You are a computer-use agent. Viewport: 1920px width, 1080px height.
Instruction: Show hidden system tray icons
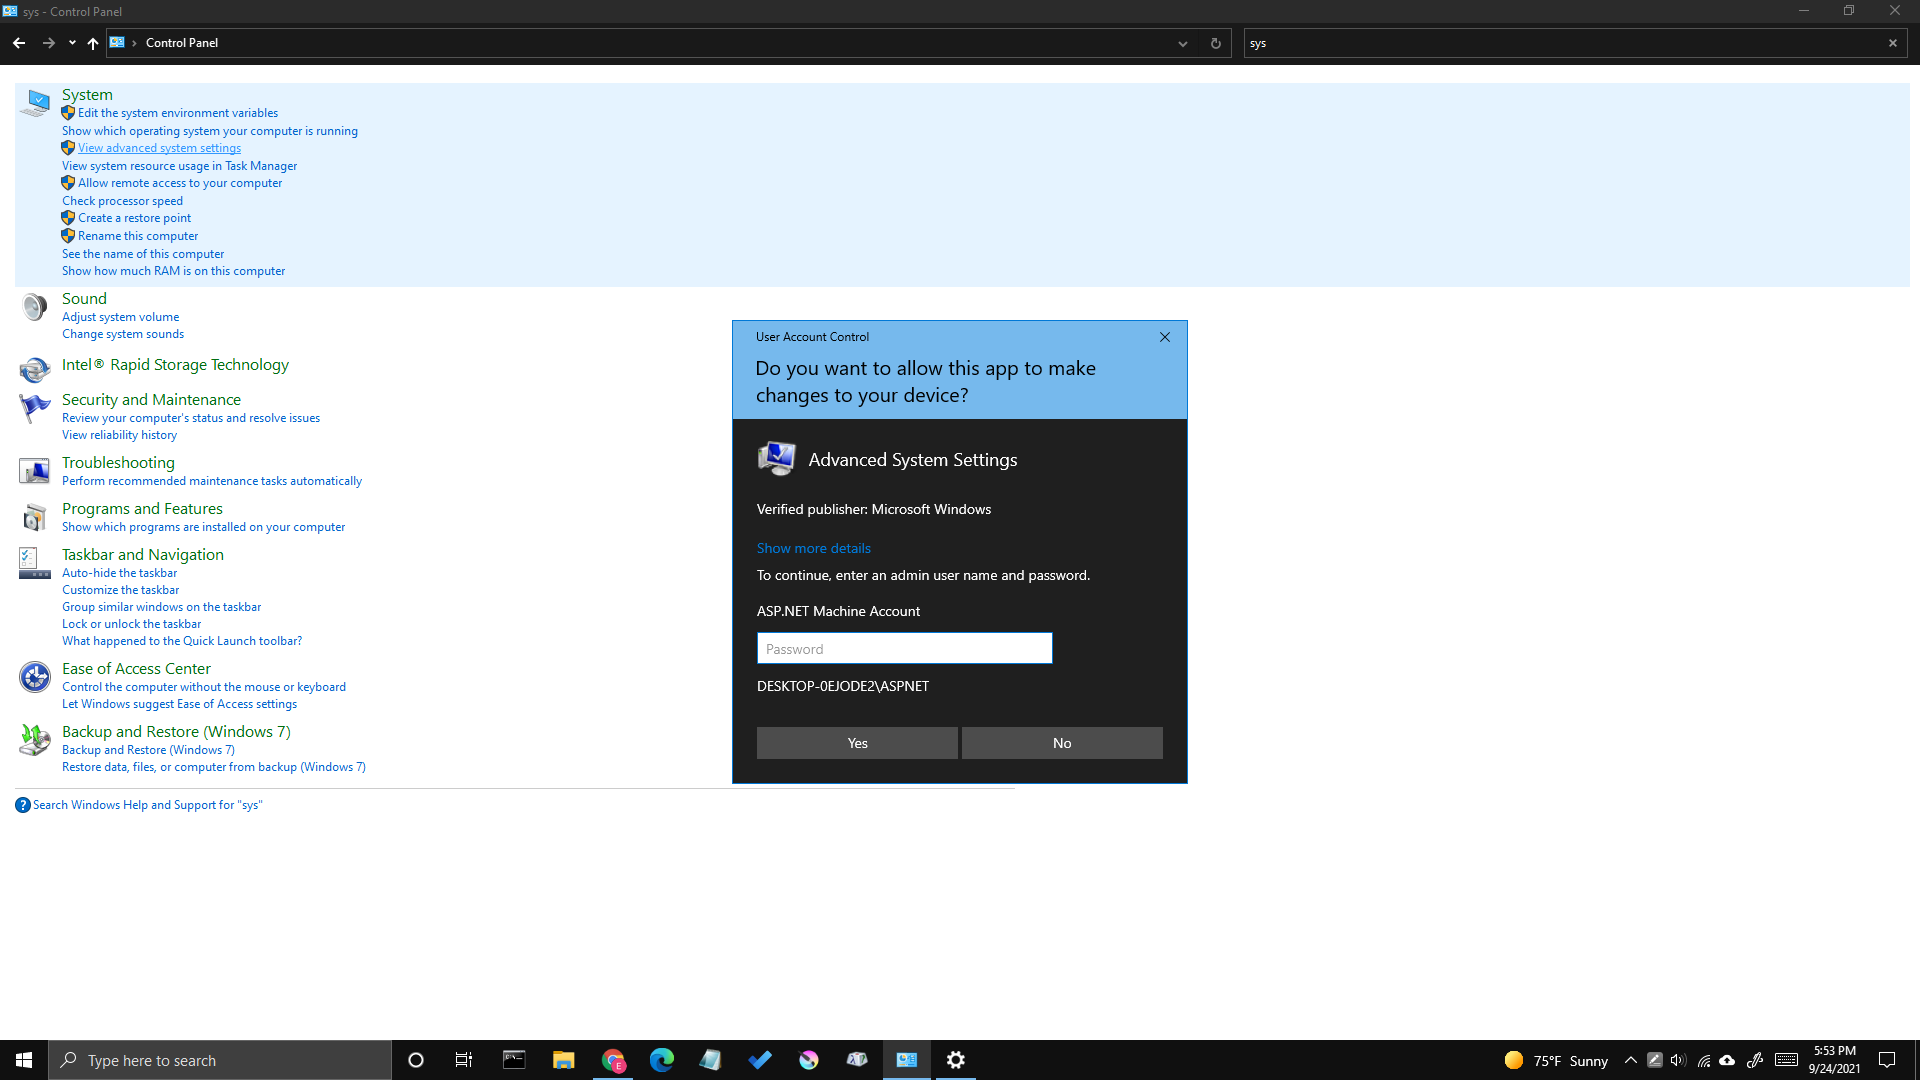(1631, 1060)
